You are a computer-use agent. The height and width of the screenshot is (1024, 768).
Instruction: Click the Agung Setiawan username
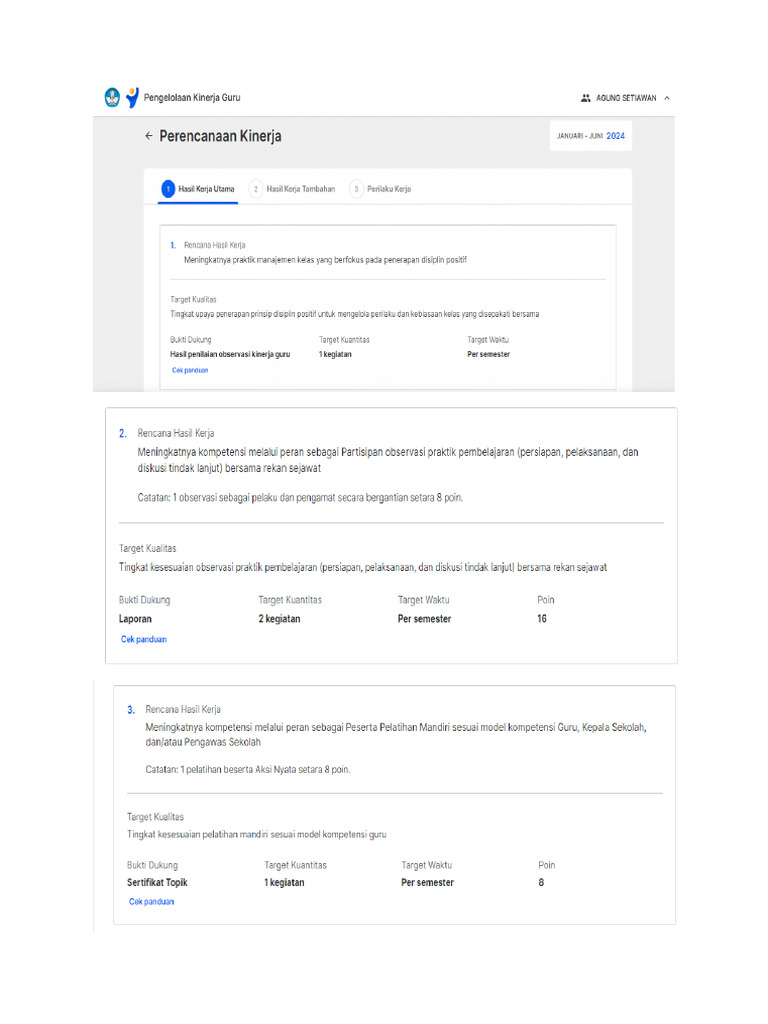coord(625,98)
